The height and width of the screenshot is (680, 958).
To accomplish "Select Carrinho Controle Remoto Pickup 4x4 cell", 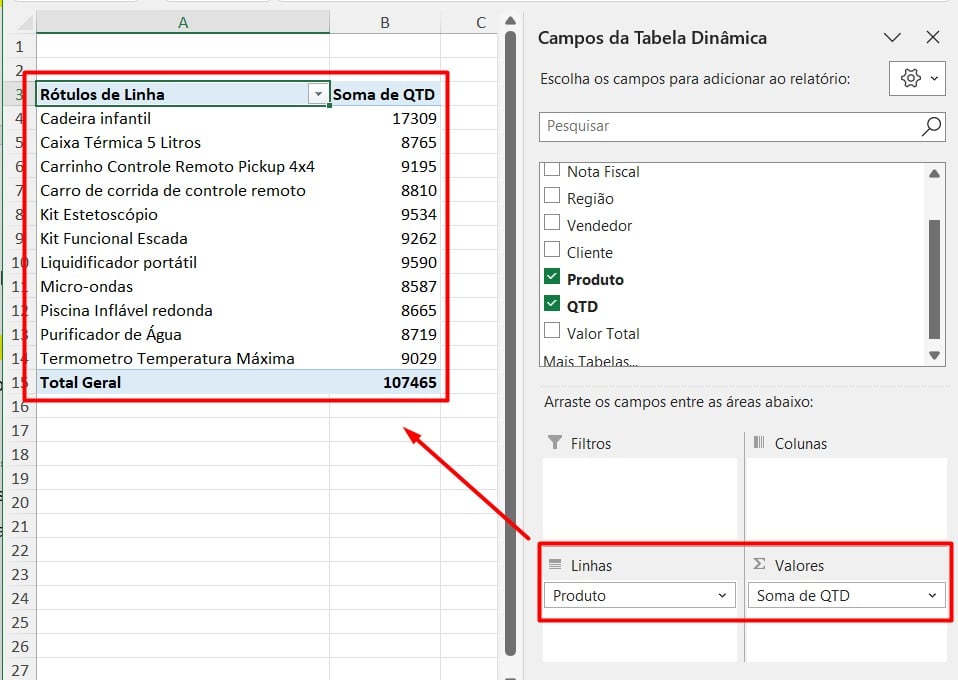I will pyautogui.click(x=183, y=166).
